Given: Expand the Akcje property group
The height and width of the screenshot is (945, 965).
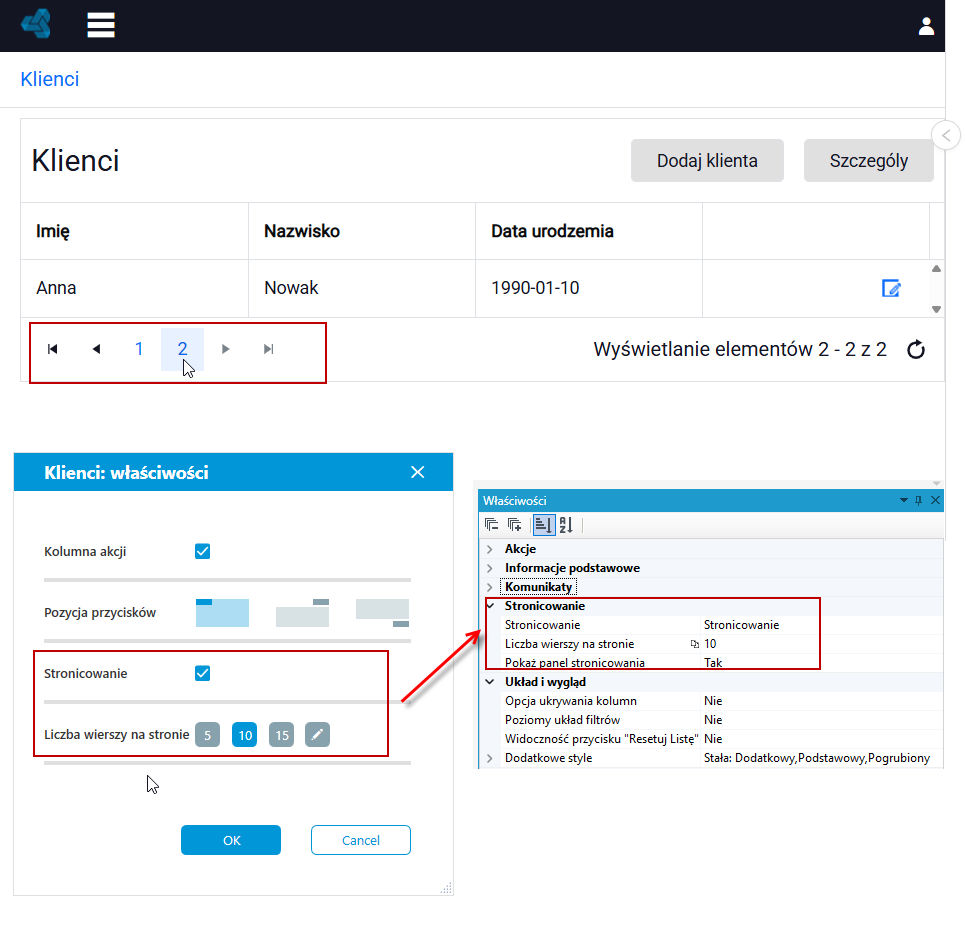Looking at the screenshot, I should tap(490, 549).
